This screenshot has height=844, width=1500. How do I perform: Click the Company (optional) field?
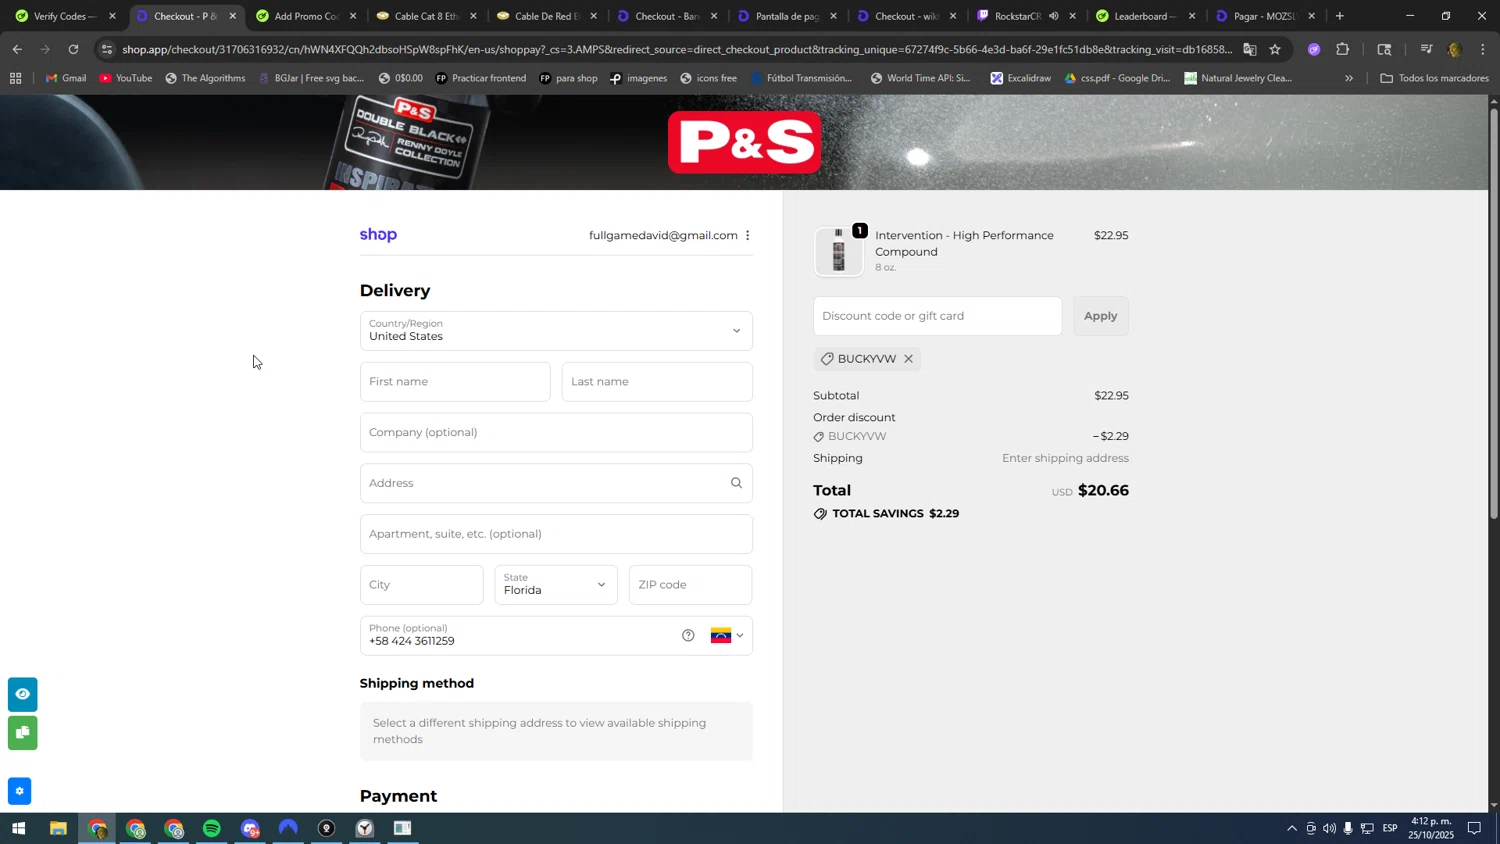click(x=556, y=433)
